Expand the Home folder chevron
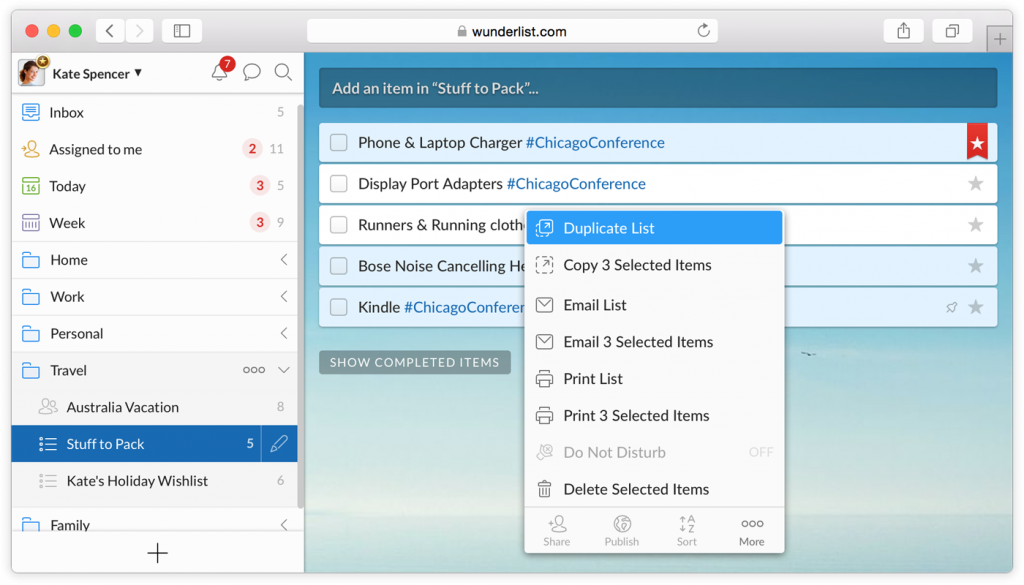Image resolution: width=1024 pixels, height=585 pixels. point(284,260)
